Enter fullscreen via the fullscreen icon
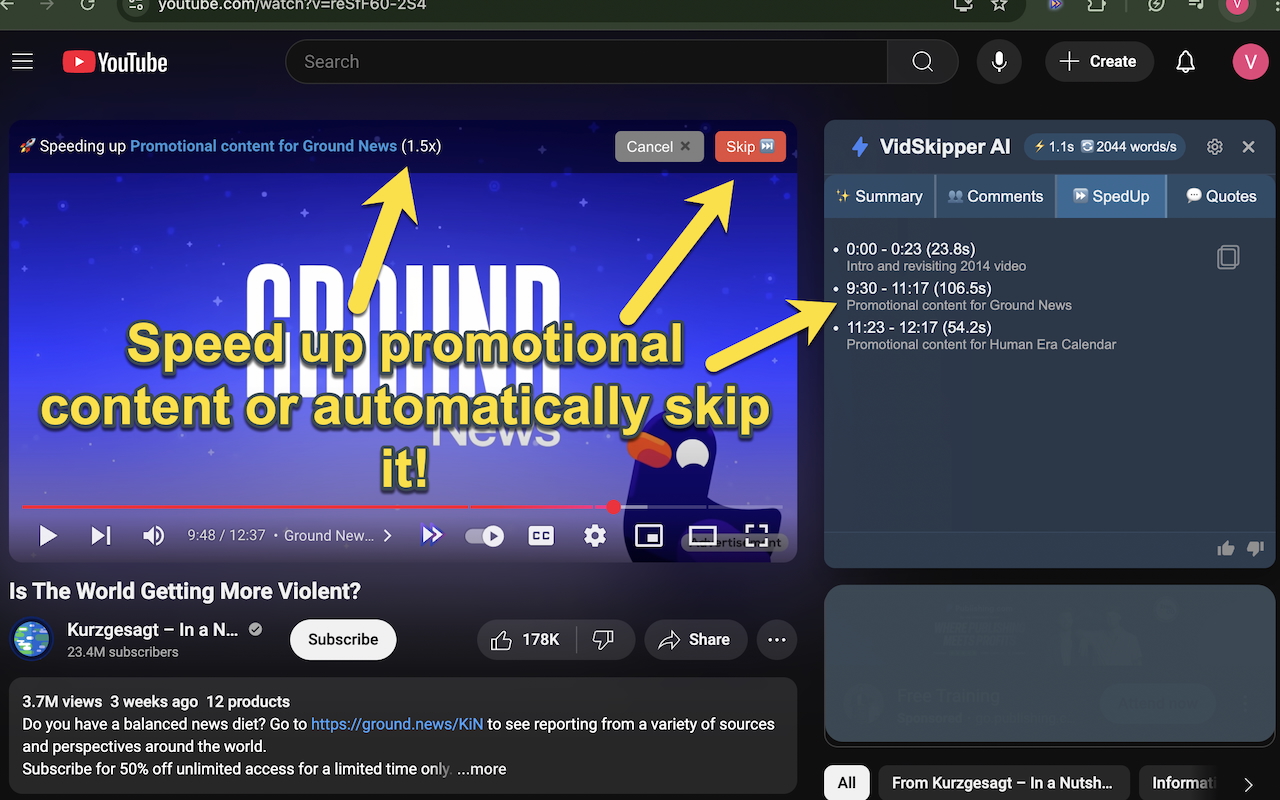The image size is (1280, 800). pos(756,535)
